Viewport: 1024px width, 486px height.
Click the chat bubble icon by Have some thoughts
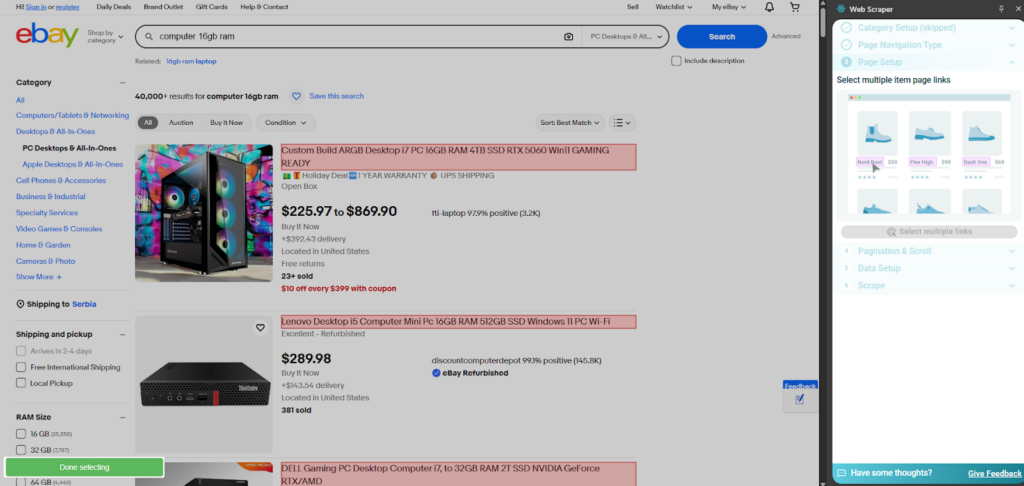coord(842,473)
